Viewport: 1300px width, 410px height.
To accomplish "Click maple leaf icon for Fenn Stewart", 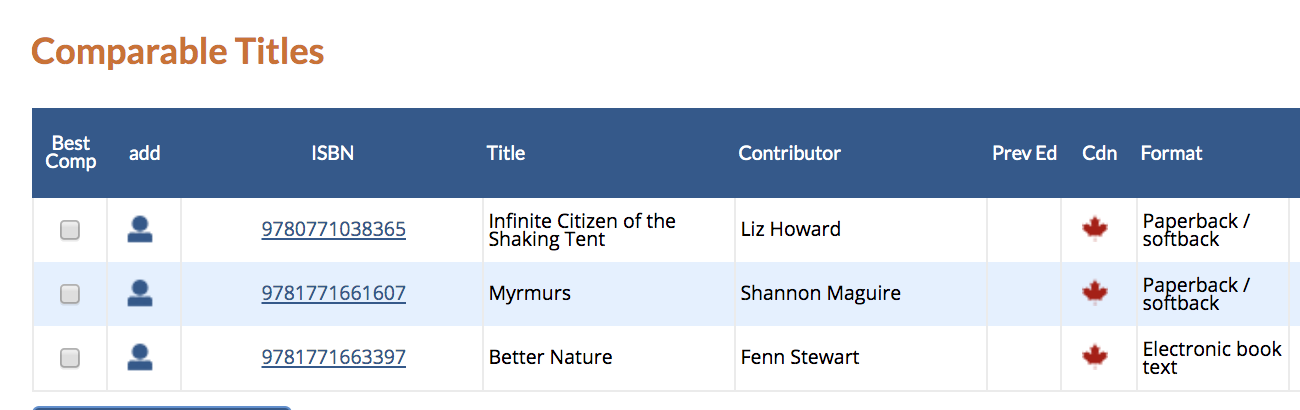I will coord(1095,358).
